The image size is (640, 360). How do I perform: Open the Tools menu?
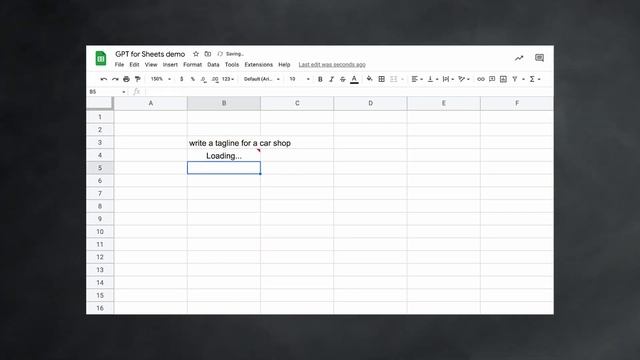(232, 64)
